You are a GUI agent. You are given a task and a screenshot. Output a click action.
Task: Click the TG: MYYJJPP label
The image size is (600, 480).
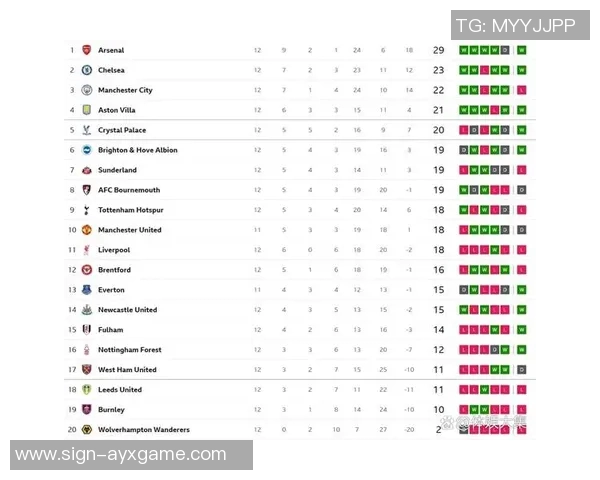pos(515,25)
